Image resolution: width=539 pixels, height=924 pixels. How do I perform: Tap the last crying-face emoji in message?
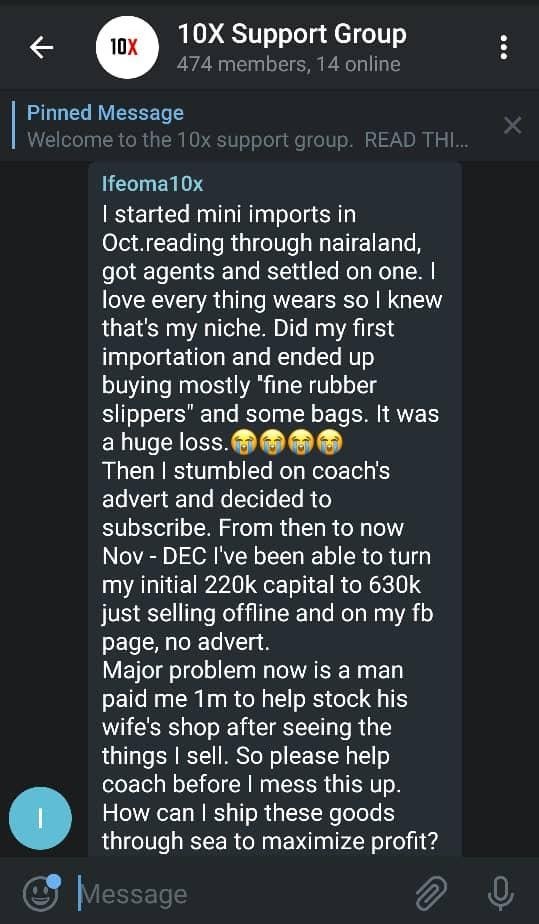[329, 443]
